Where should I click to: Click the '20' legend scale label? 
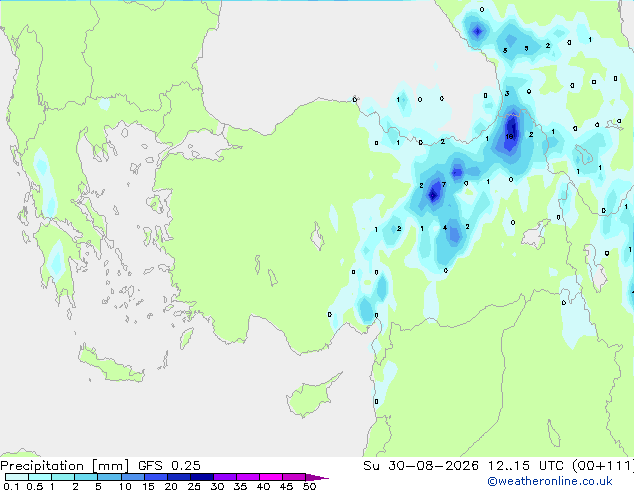tap(171, 486)
